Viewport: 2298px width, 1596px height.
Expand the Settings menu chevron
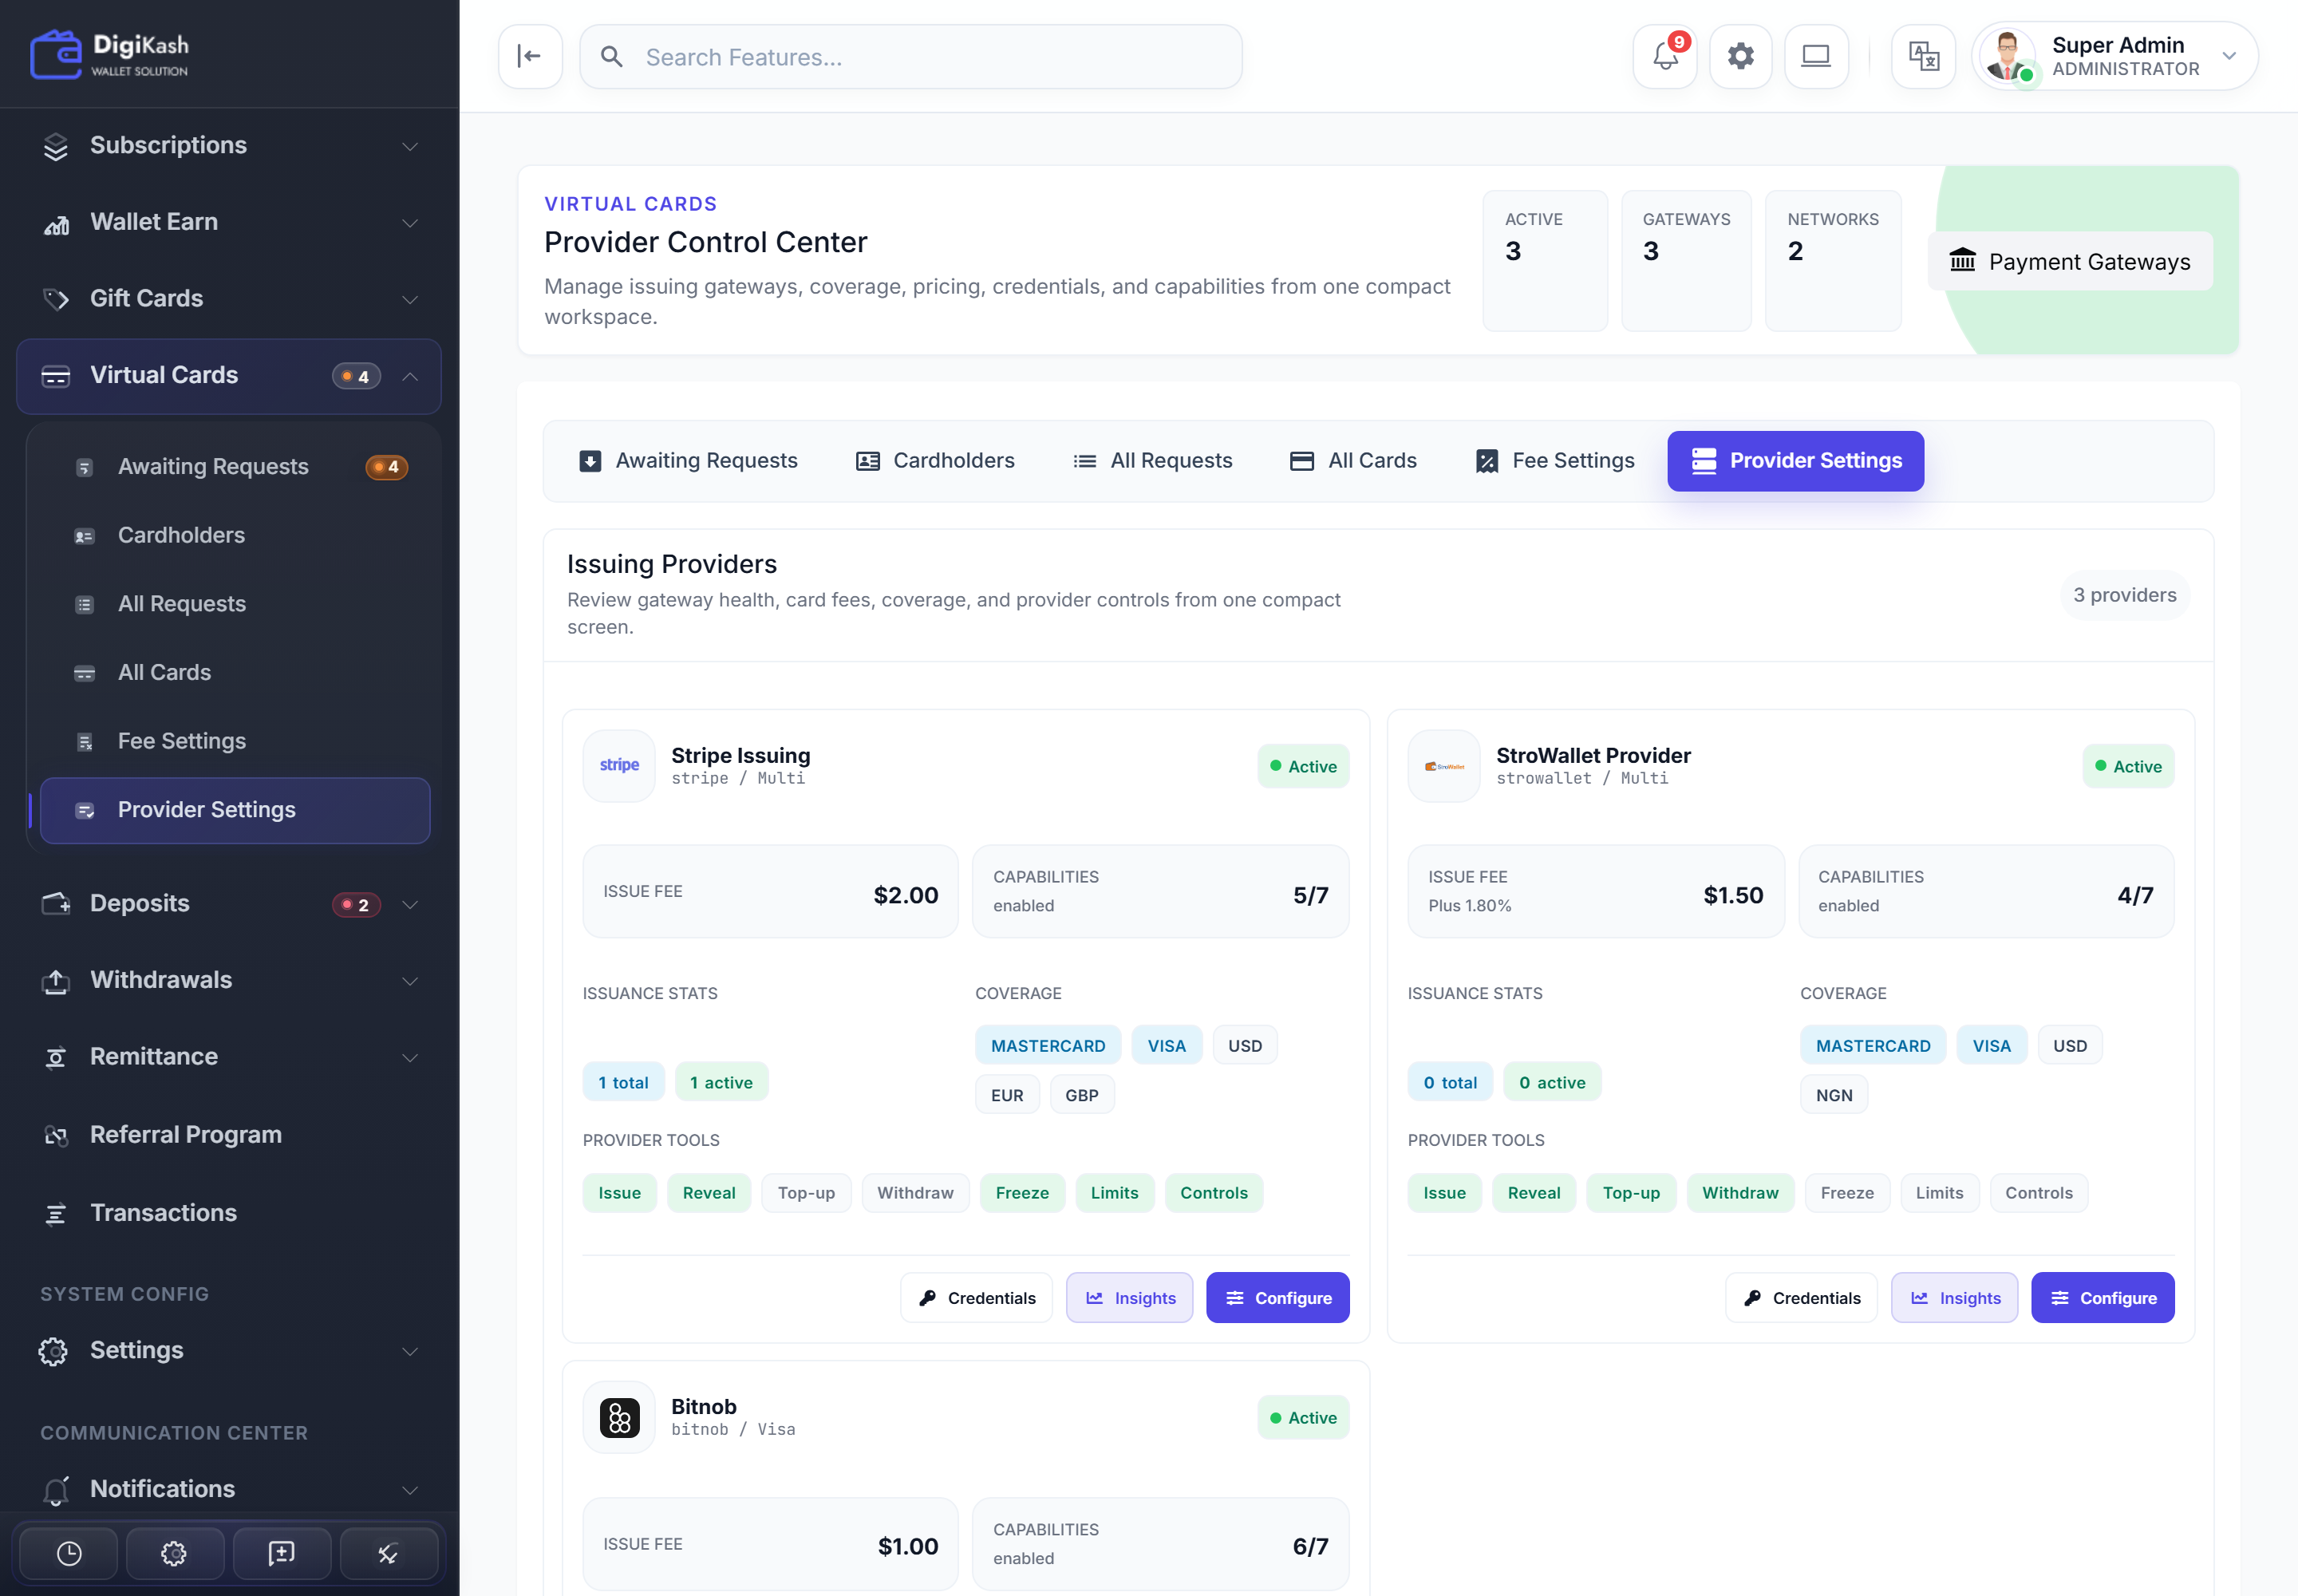click(410, 1351)
